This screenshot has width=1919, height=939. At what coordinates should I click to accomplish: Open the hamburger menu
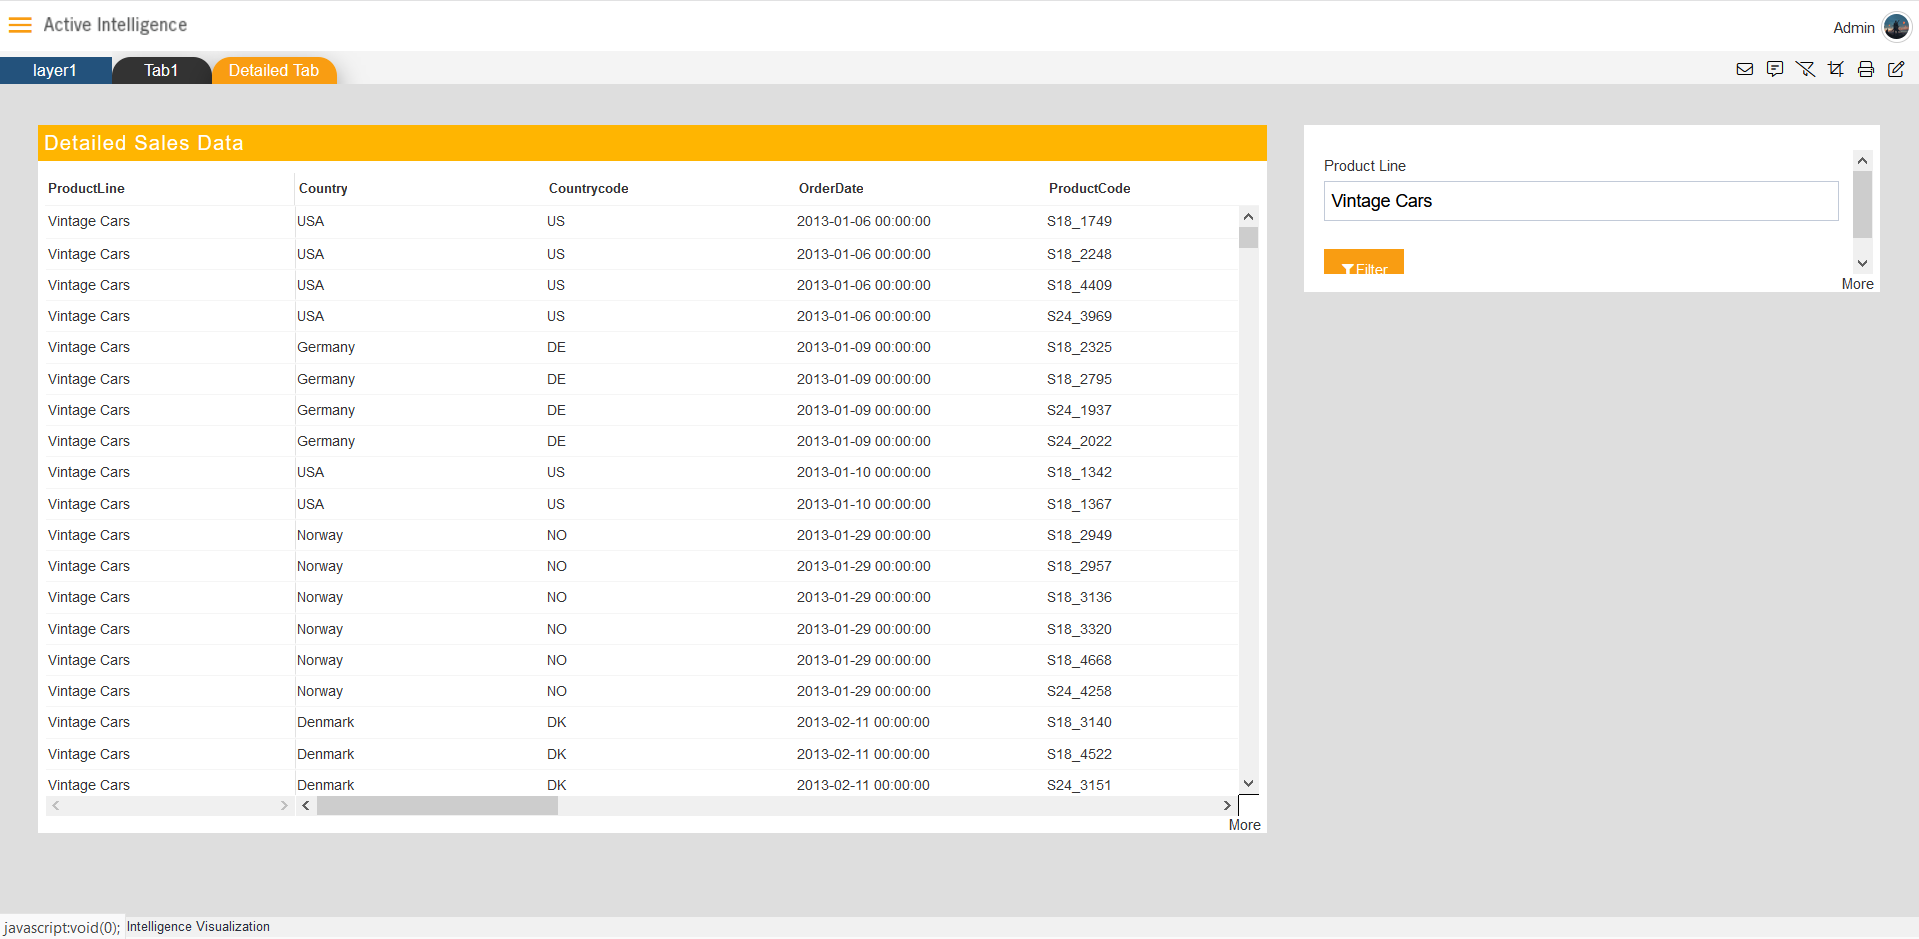(20, 25)
